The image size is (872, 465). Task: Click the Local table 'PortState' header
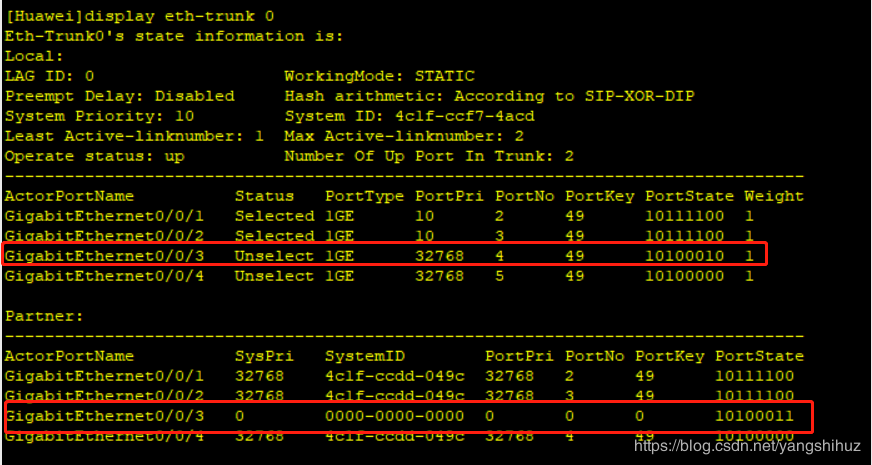[690, 196]
